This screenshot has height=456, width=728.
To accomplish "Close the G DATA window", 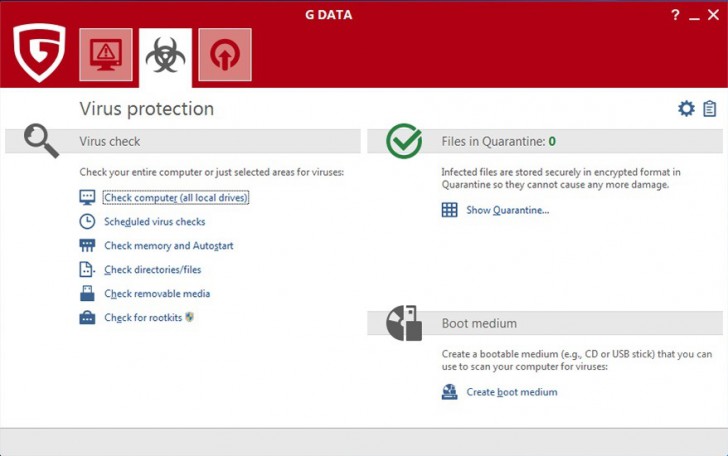I will pos(714,15).
